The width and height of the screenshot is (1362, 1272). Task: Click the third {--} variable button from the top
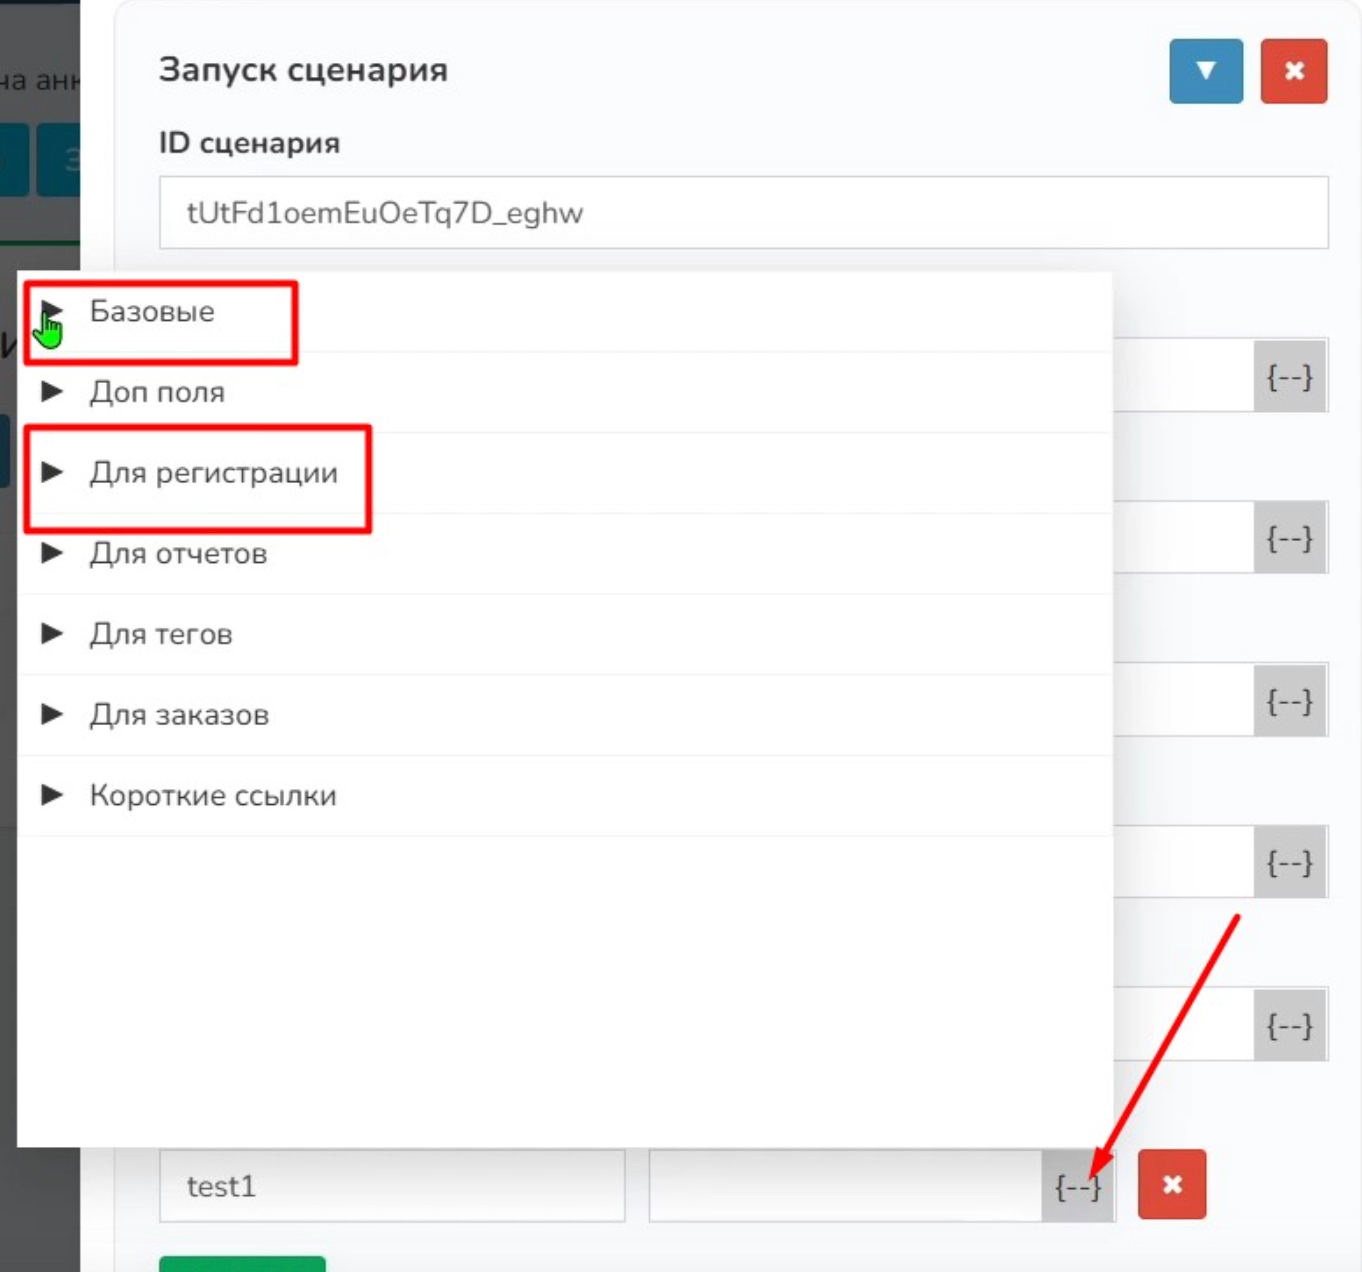pyautogui.click(x=1289, y=701)
